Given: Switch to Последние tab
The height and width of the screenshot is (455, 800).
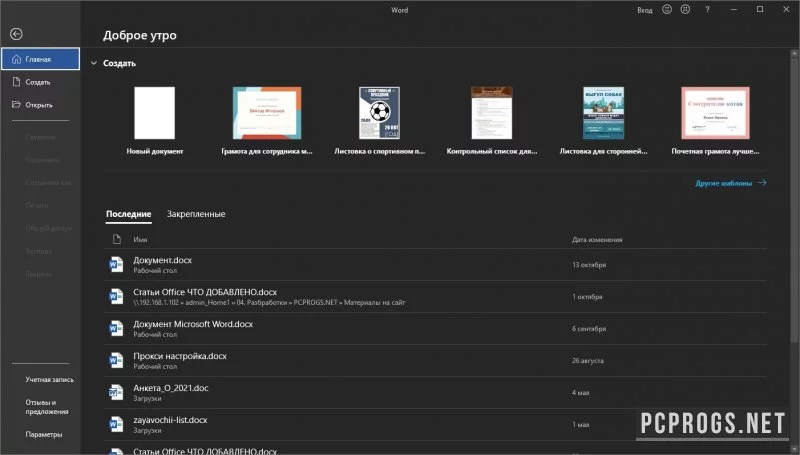Looking at the screenshot, I should 129,214.
